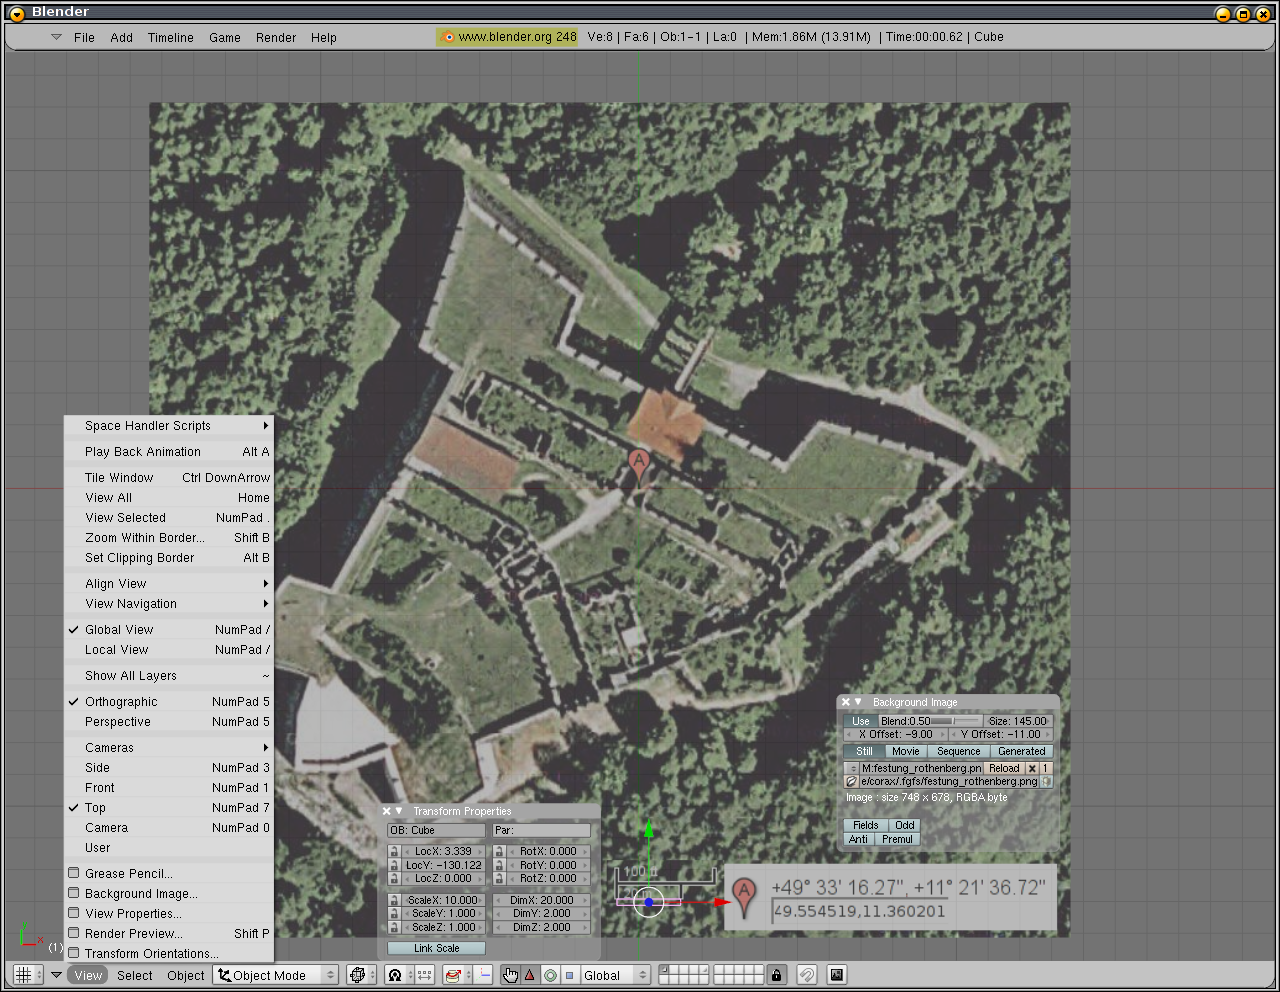Screen dimensions: 1280x992
Task: Open the Object Mode dropdown
Action: click(277, 975)
